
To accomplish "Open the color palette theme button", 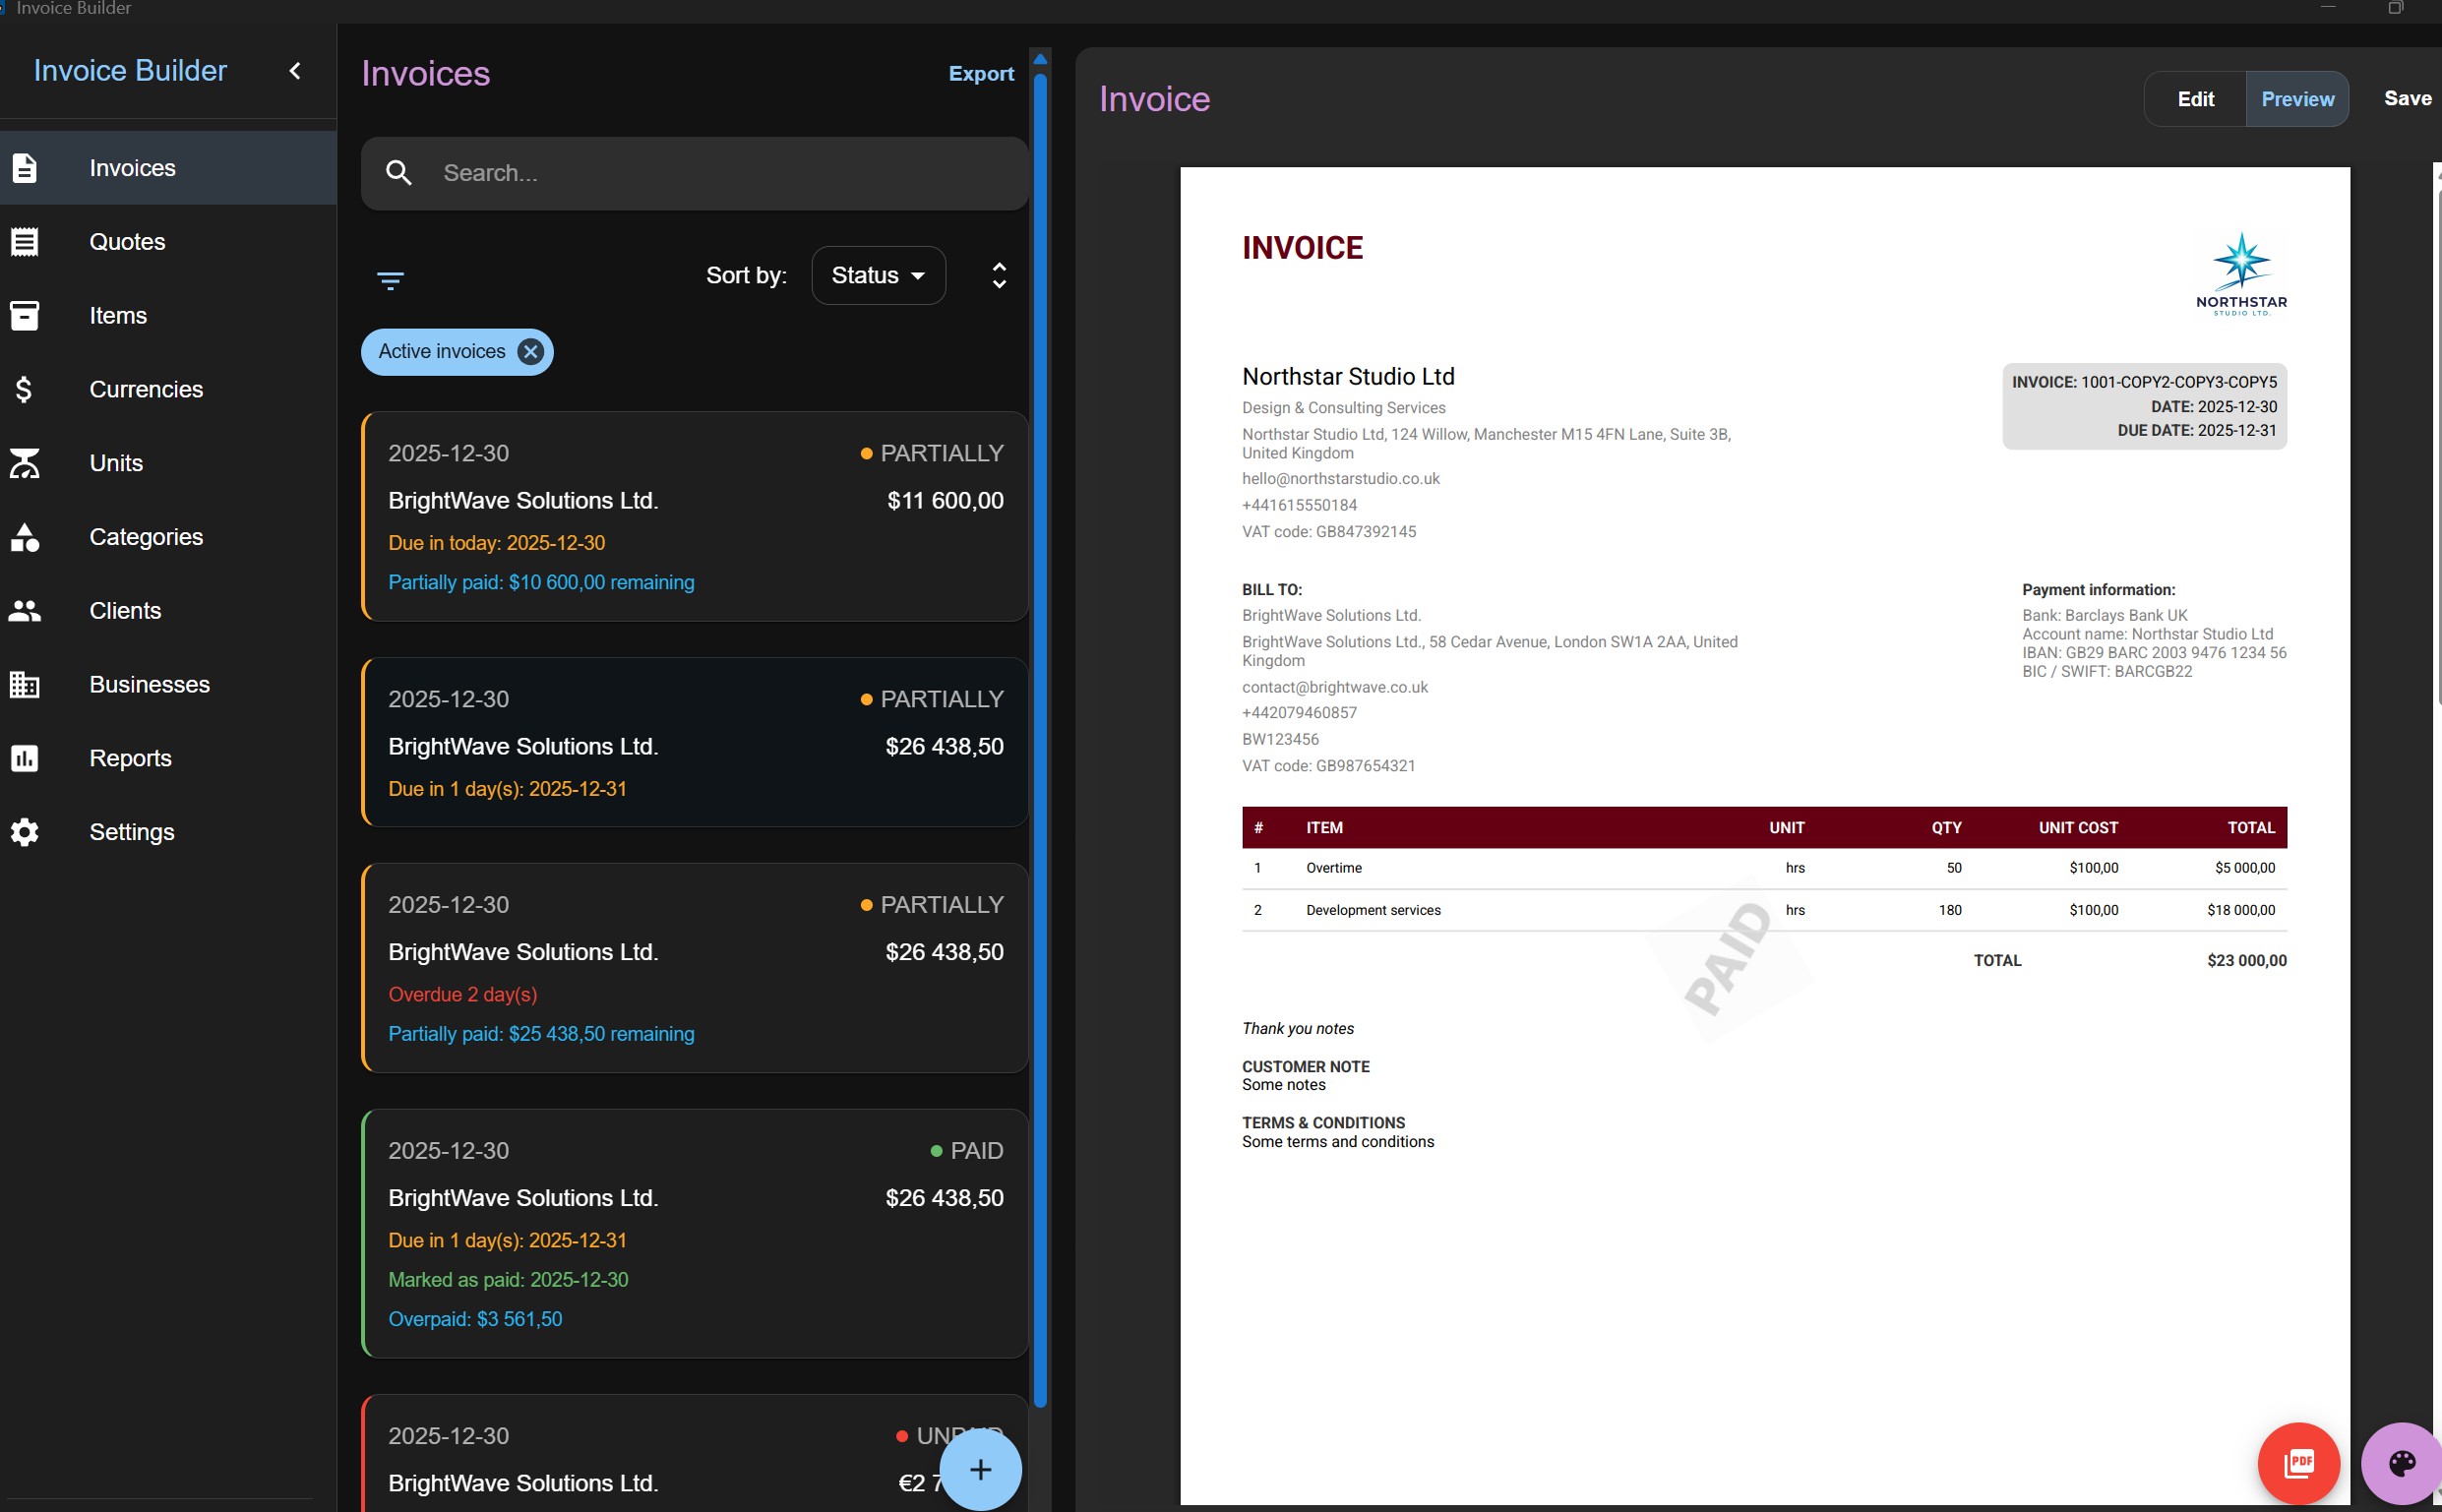I will [x=2401, y=1464].
